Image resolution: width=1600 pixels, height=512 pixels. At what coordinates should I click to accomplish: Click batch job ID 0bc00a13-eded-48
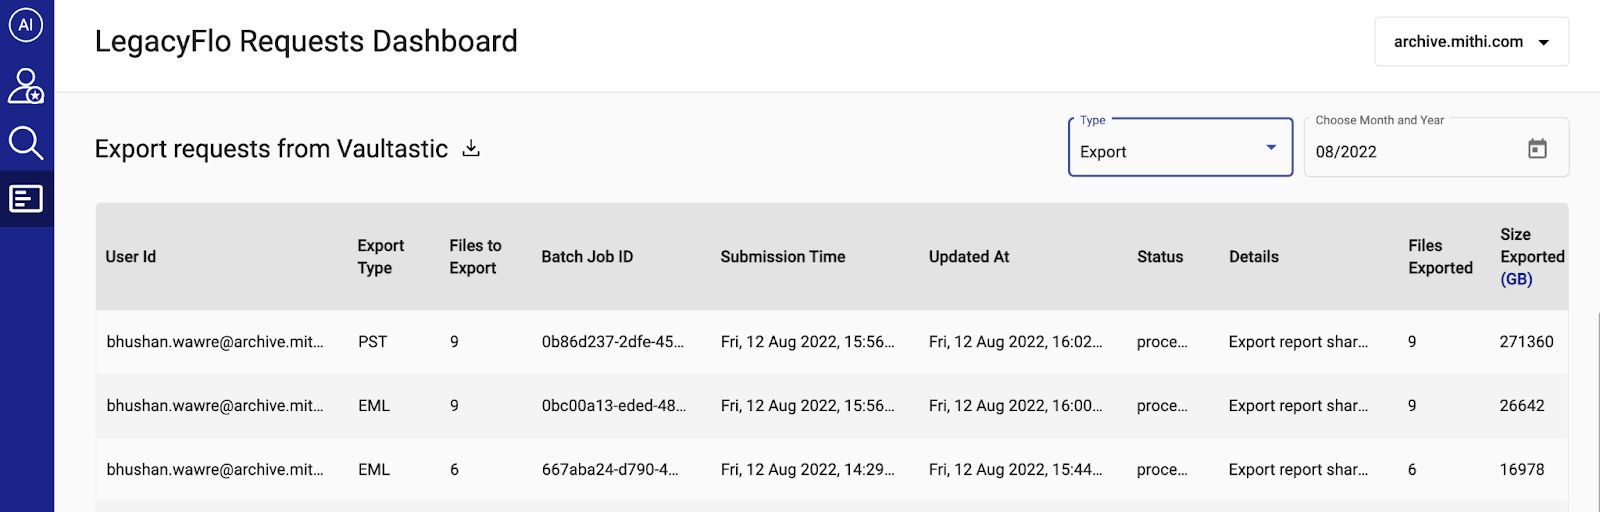point(613,406)
